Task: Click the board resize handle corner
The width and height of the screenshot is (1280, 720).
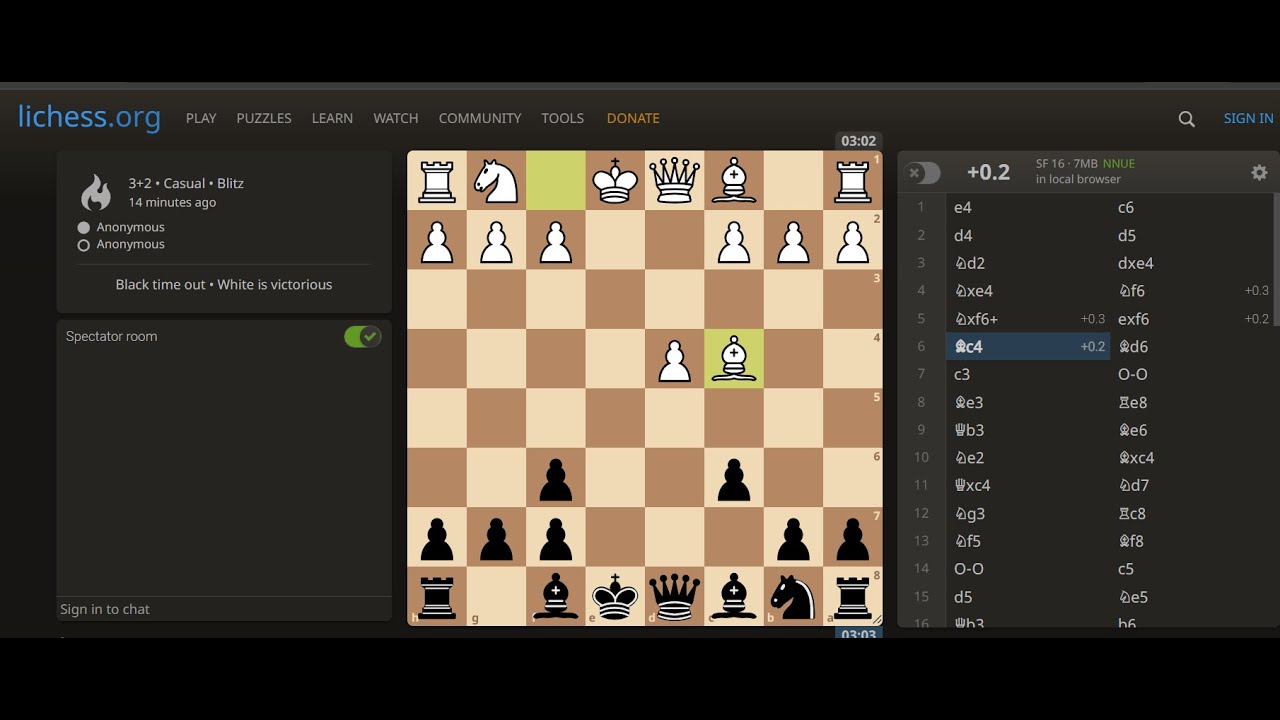Action: [877, 621]
